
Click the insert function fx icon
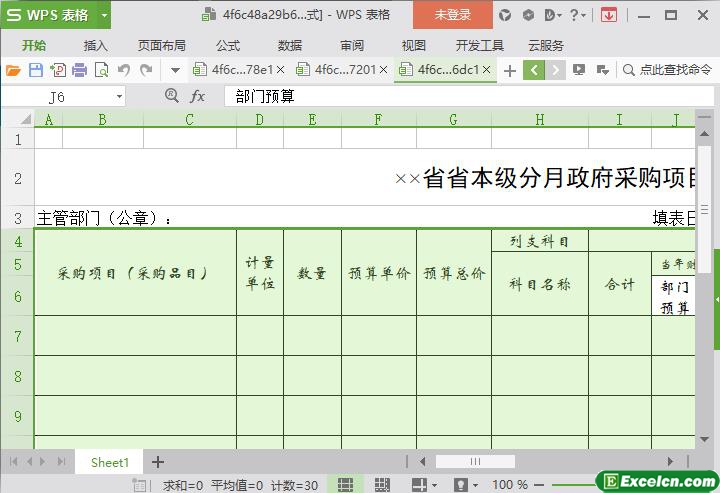tap(198, 96)
